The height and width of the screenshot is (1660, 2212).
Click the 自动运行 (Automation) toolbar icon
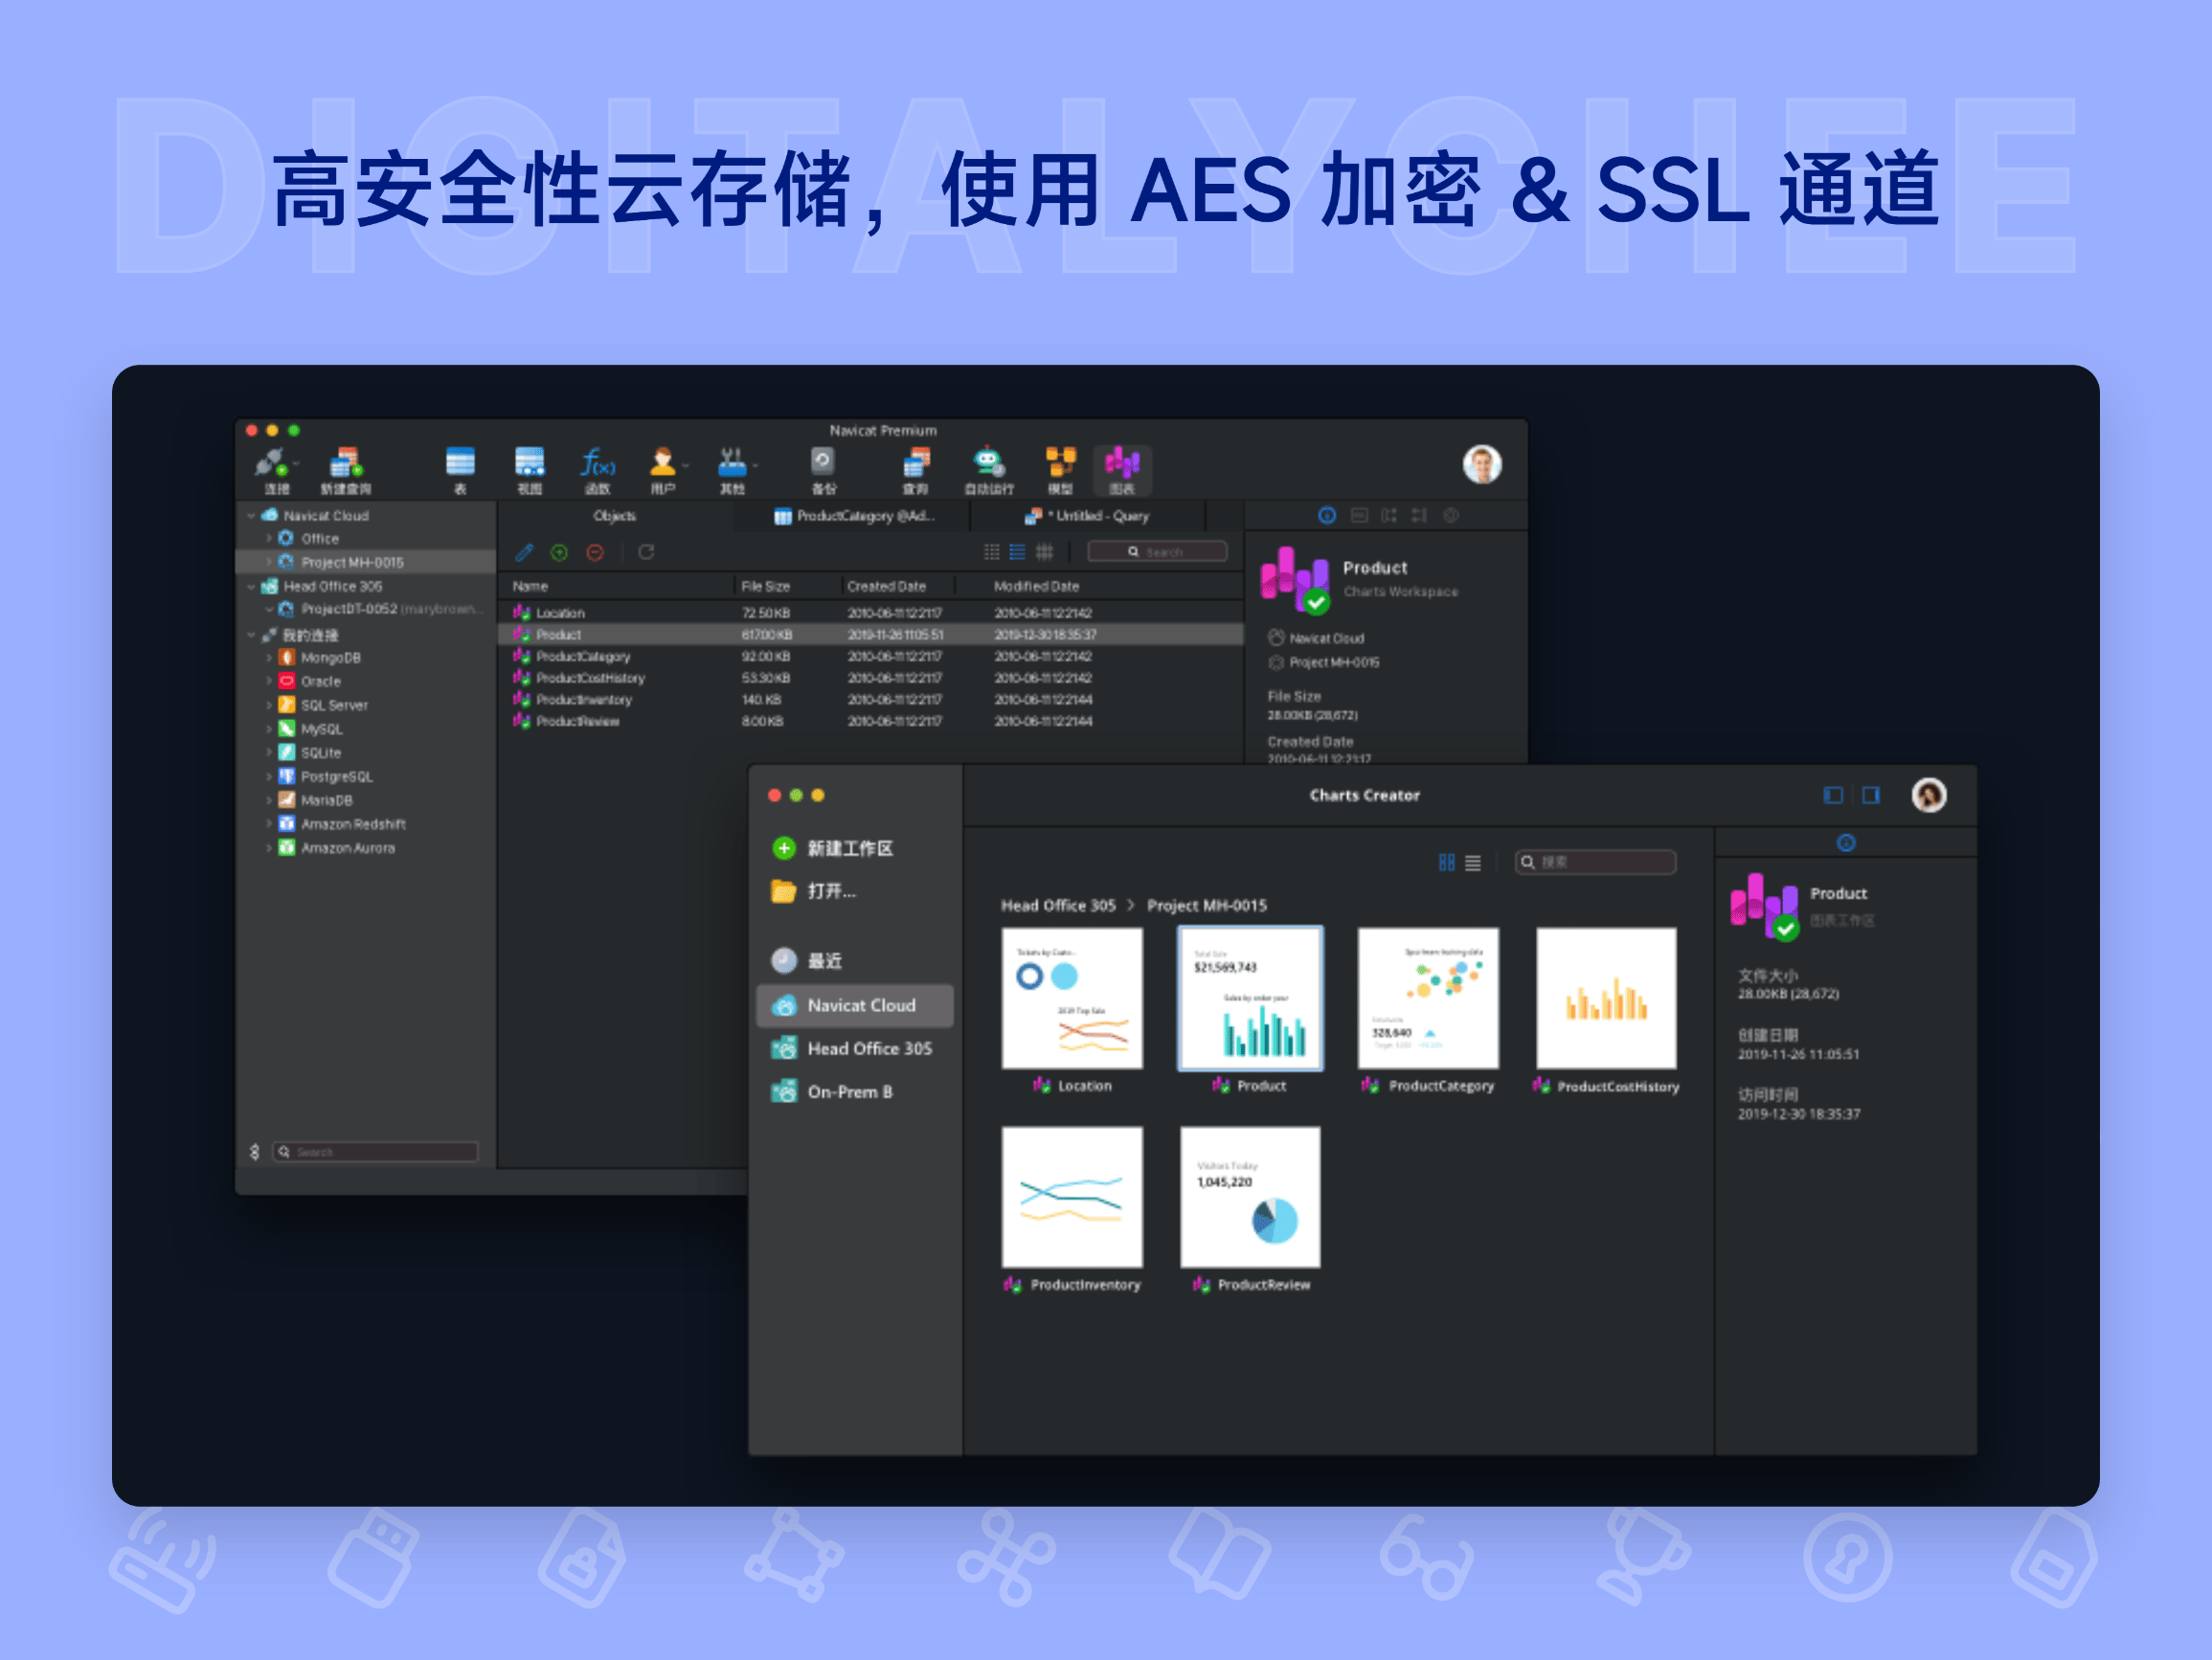[989, 468]
